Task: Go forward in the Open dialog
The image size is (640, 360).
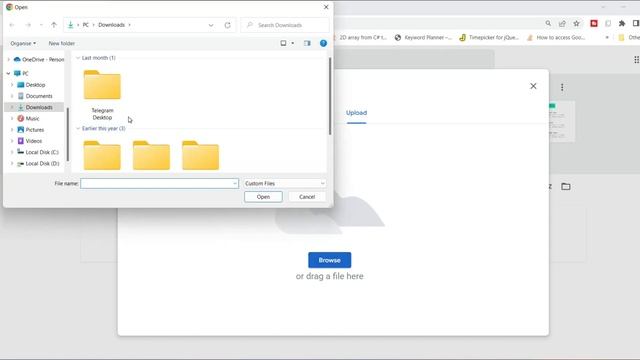Action: (28, 25)
